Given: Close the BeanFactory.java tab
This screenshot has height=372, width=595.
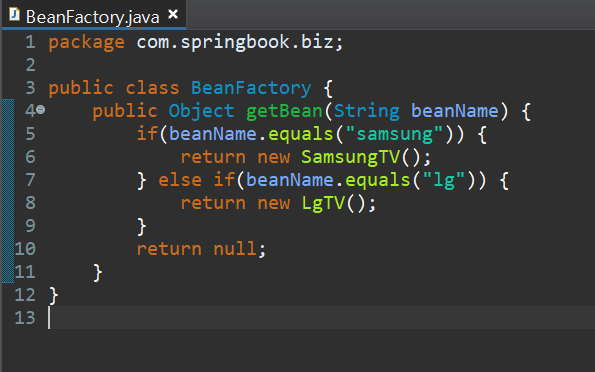Looking at the screenshot, I should click(x=173, y=14).
